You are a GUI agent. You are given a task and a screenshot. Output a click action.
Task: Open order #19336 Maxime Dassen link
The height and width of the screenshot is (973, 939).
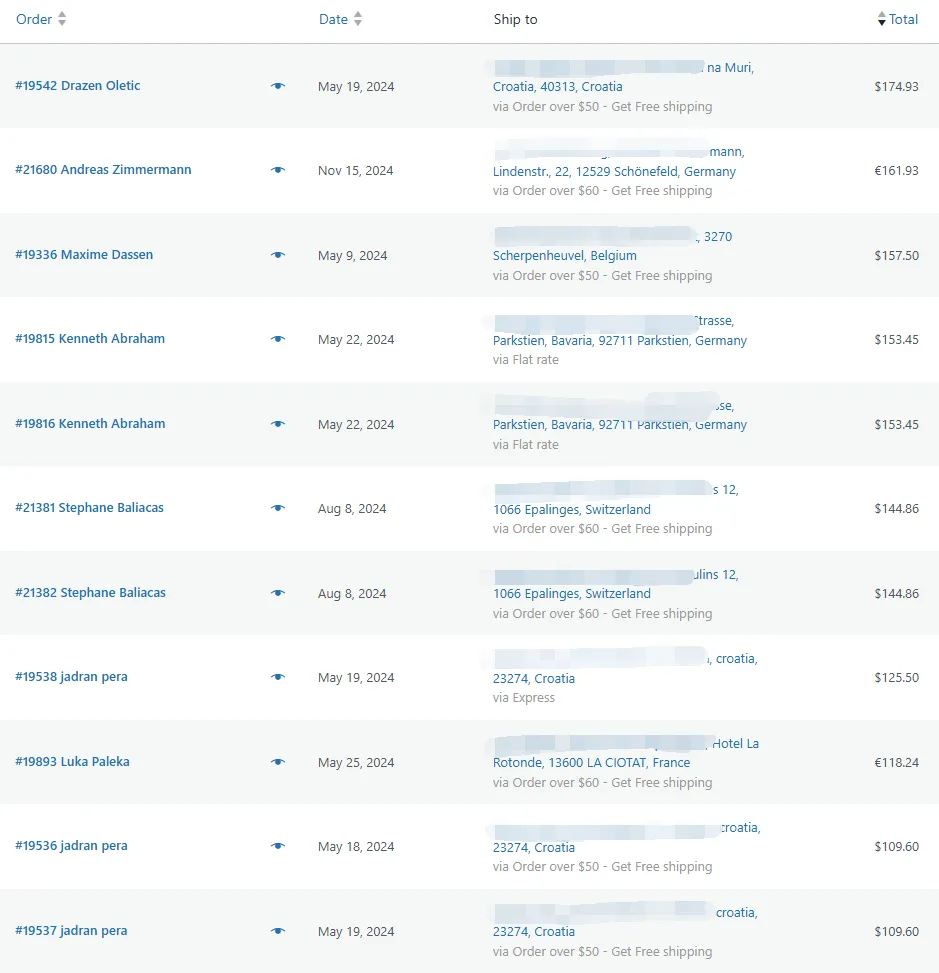click(84, 255)
